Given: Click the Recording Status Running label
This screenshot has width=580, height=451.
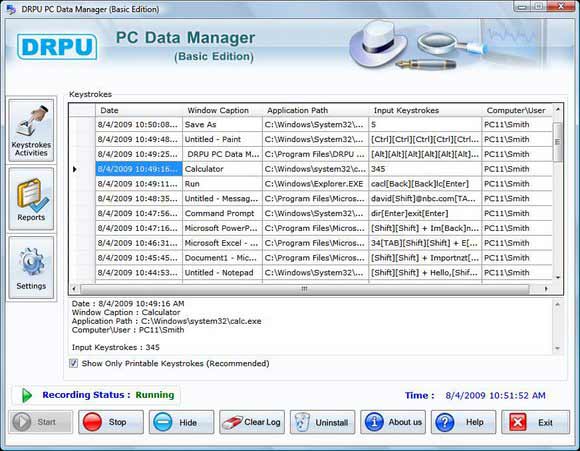Looking at the screenshot, I should click(108, 395).
